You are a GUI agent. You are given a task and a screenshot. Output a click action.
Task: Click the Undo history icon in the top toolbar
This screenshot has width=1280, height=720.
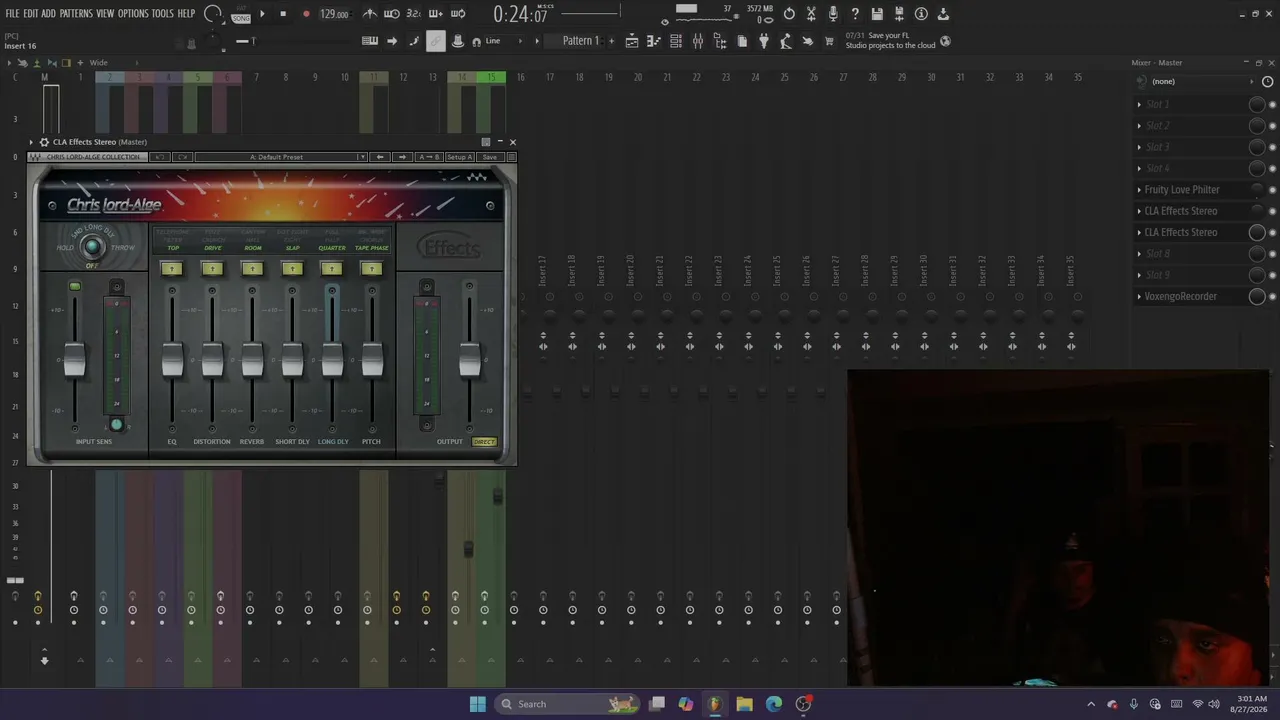click(789, 14)
